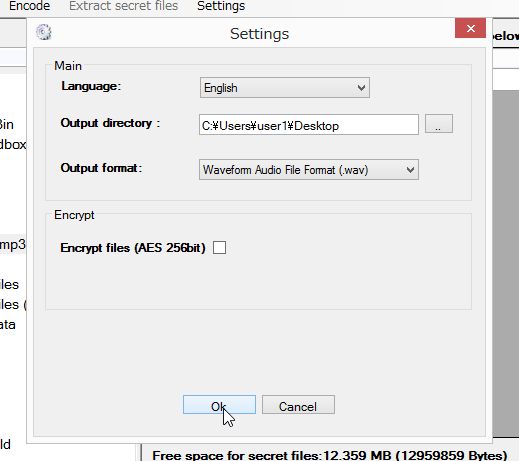Click inside the Output directory text field

(309, 125)
